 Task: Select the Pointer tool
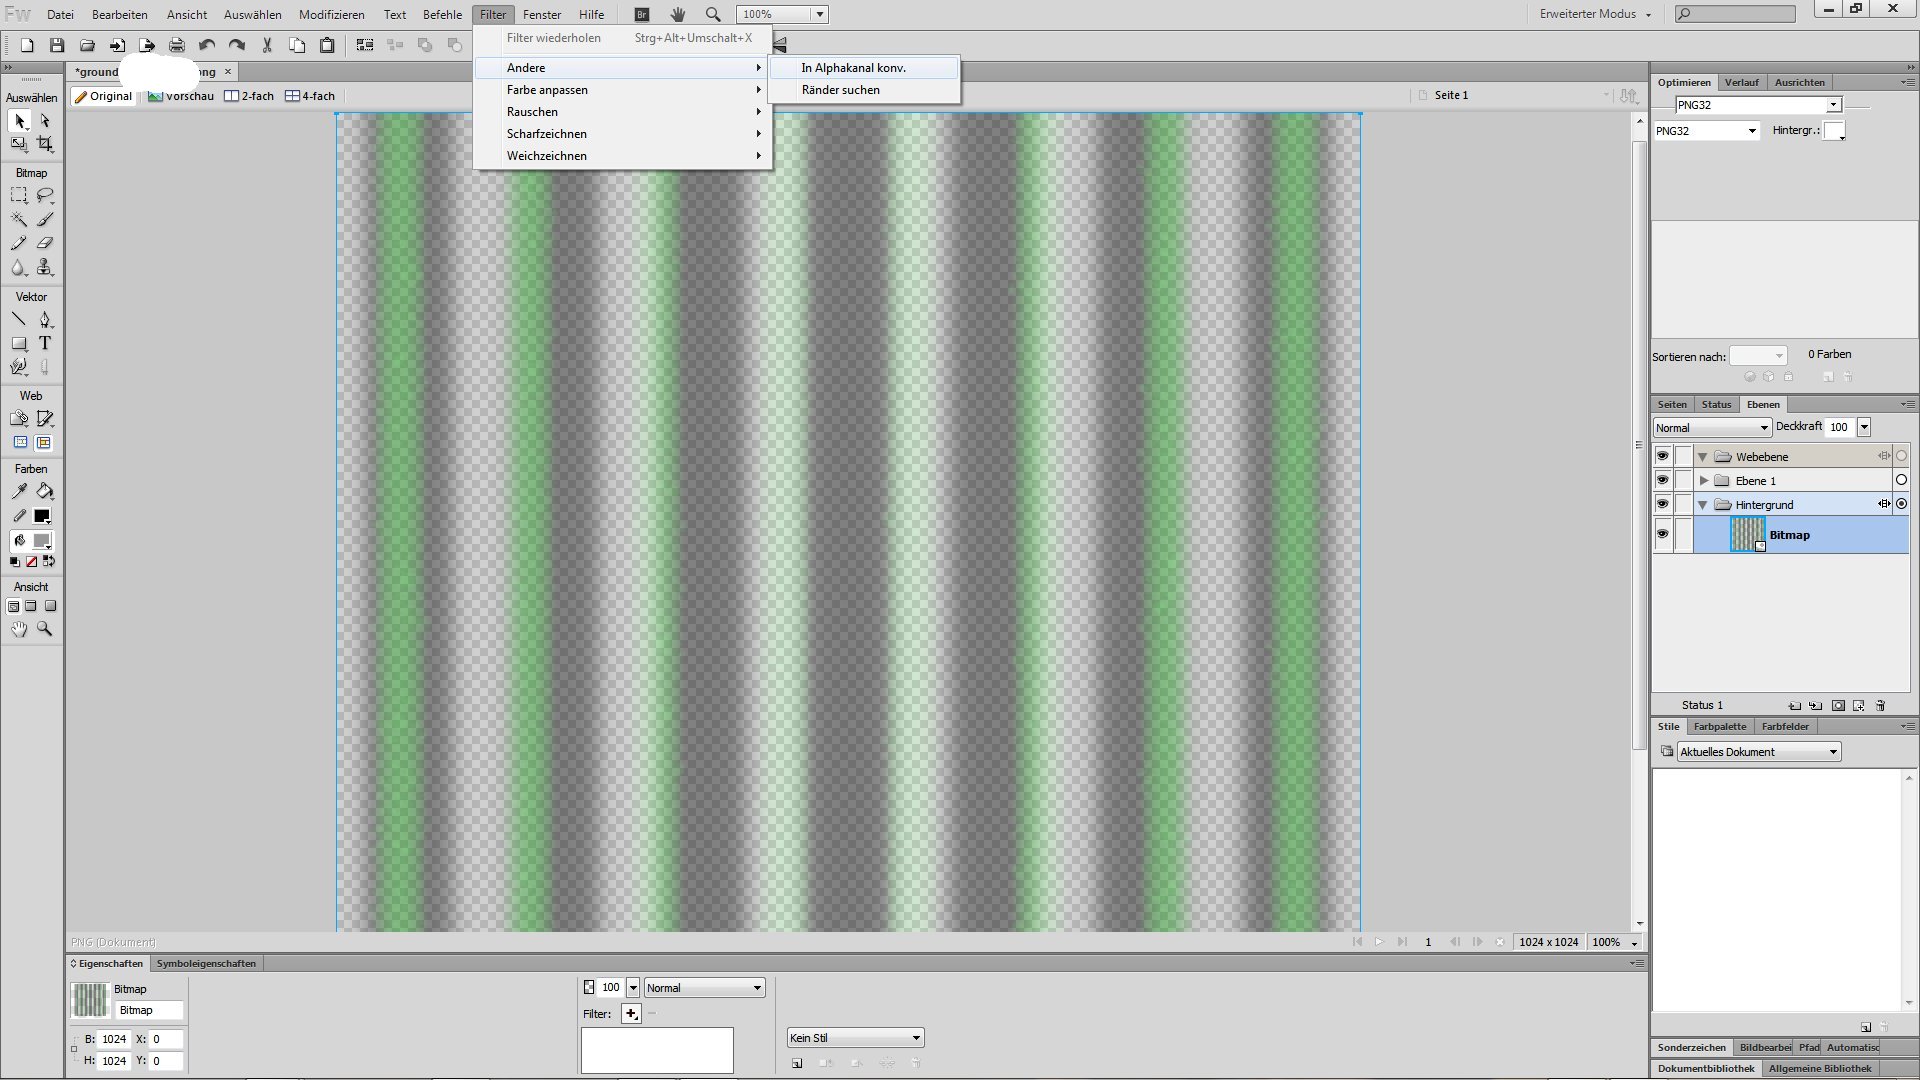click(19, 121)
